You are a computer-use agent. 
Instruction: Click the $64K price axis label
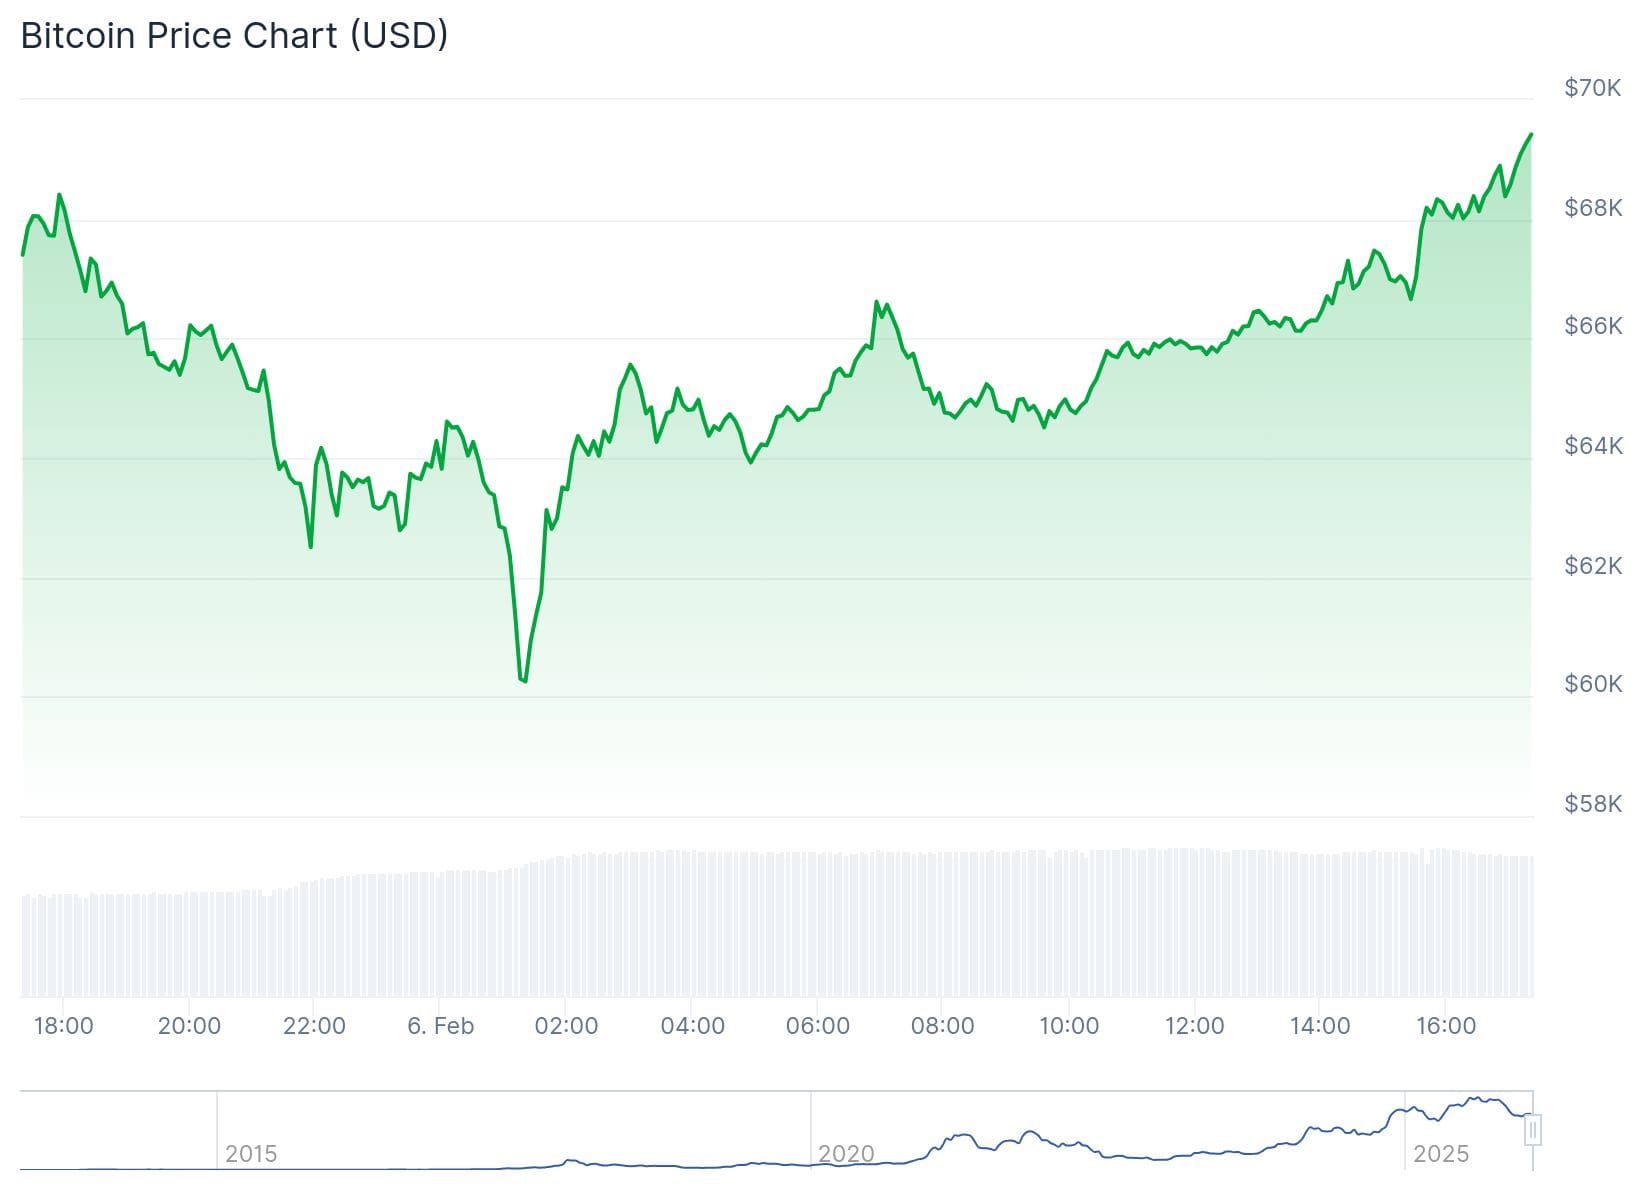[x=1593, y=445]
